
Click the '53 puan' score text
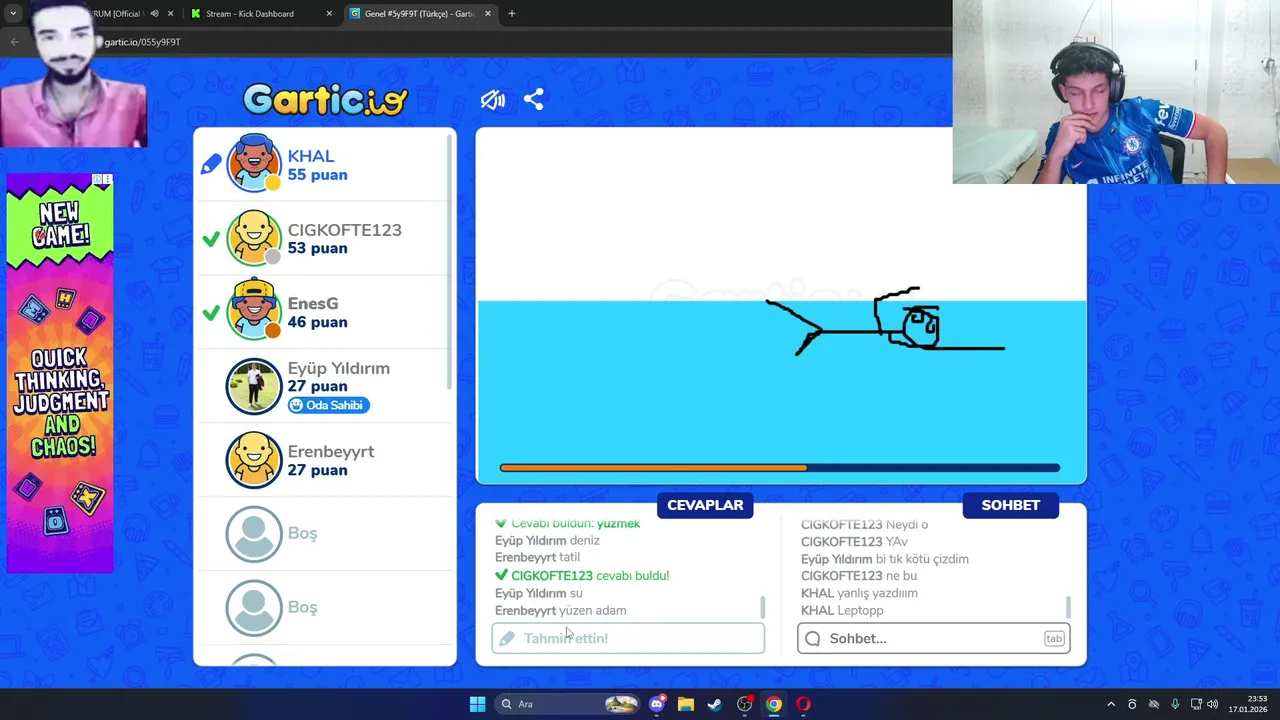pyautogui.click(x=317, y=249)
